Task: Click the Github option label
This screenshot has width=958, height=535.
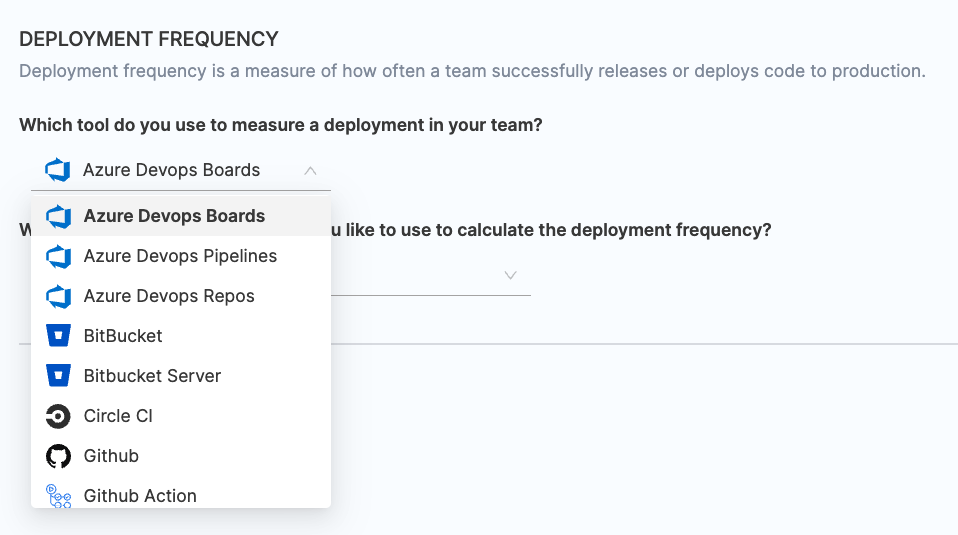Action: 111,456
